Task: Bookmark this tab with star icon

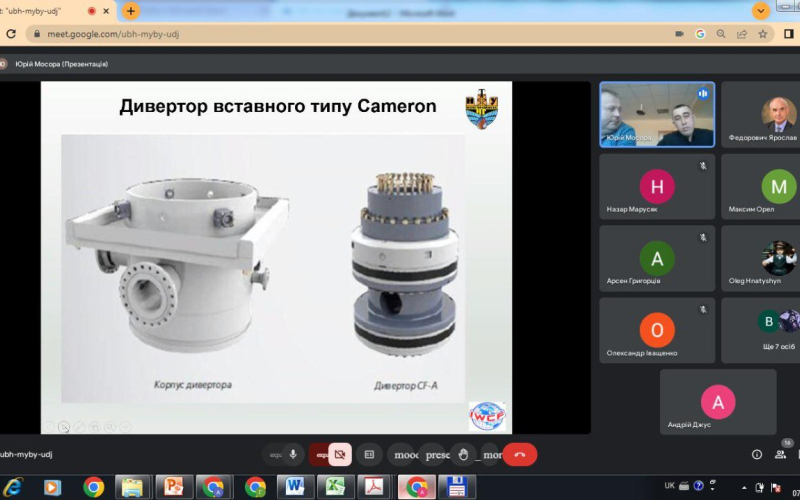Action: click(763, 34)
